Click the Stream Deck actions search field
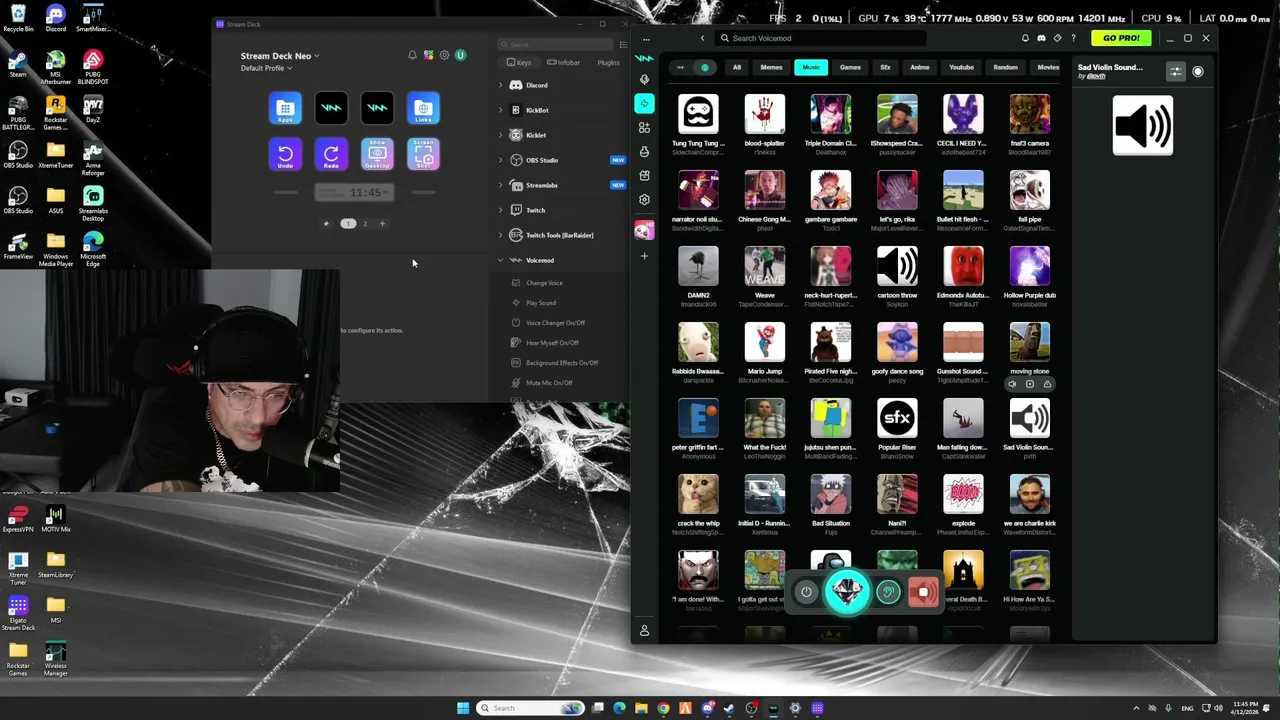The width and height of the screenshot is (1280, 720). [x=556, y=45]
